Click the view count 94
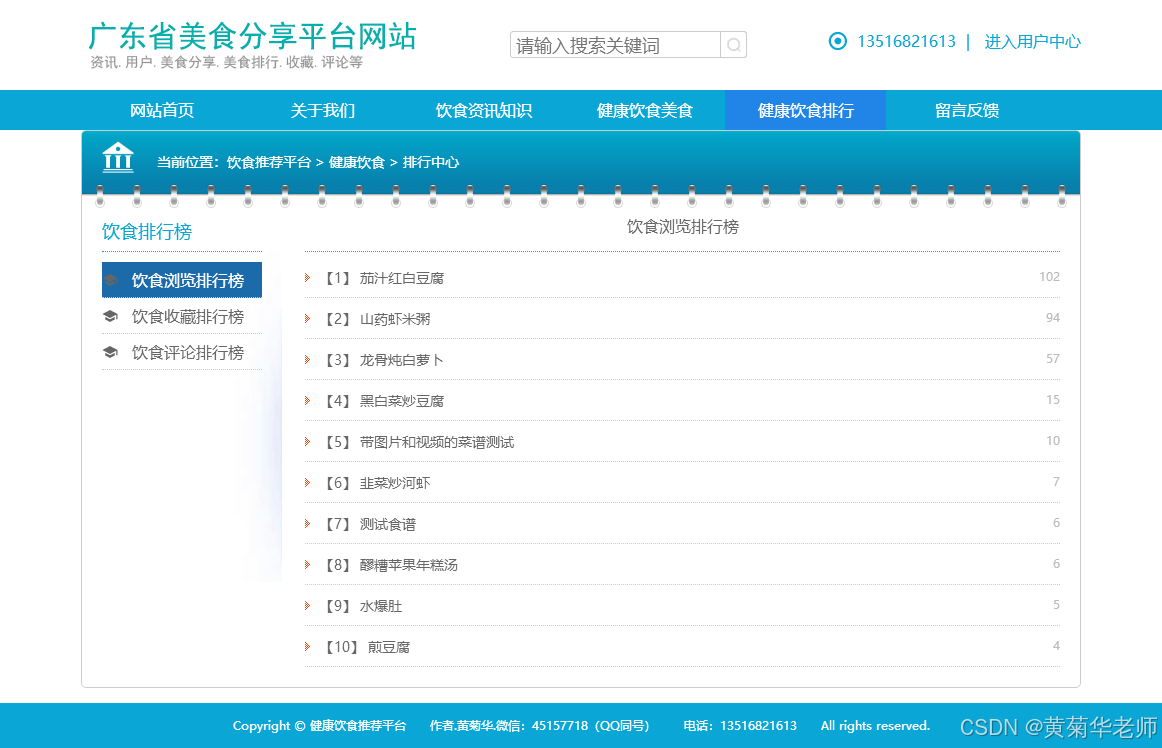 pos(1052,317)
